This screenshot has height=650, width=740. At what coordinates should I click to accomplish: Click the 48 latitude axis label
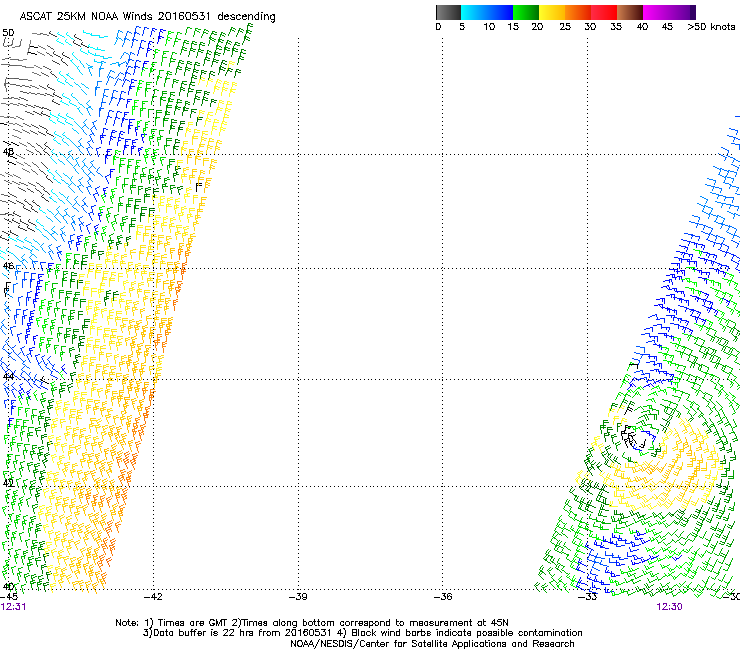click(x=8, y=152)
